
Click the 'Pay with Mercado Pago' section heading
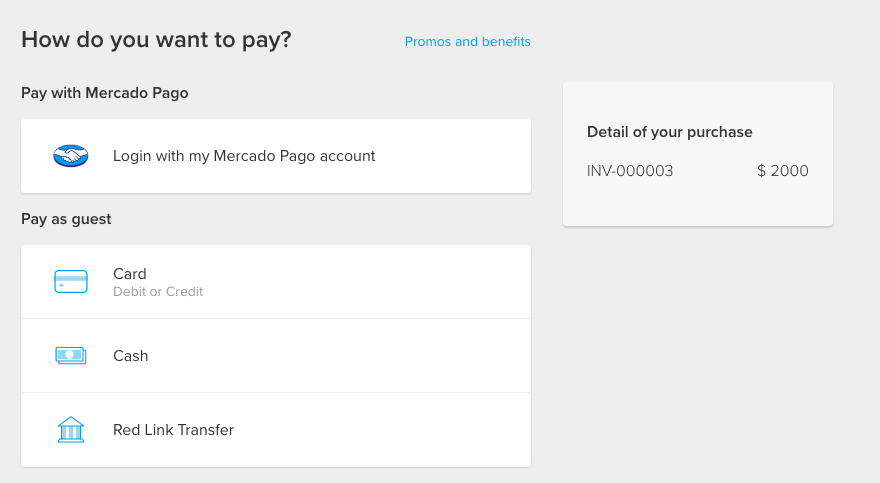pyautogui.click(x=105, y=93)
